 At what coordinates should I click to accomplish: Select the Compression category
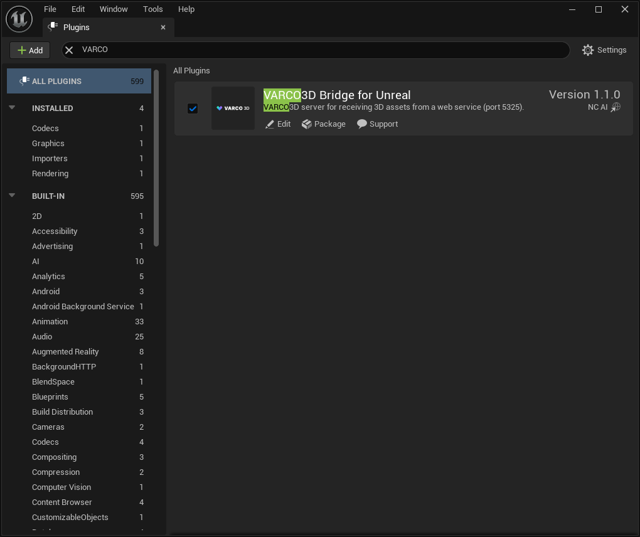point(79,472)
